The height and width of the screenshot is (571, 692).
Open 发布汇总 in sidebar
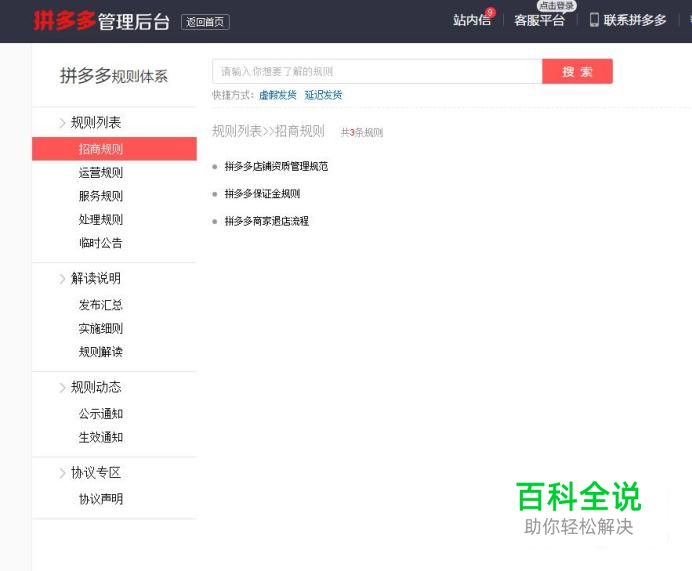[x=101, y=305]
